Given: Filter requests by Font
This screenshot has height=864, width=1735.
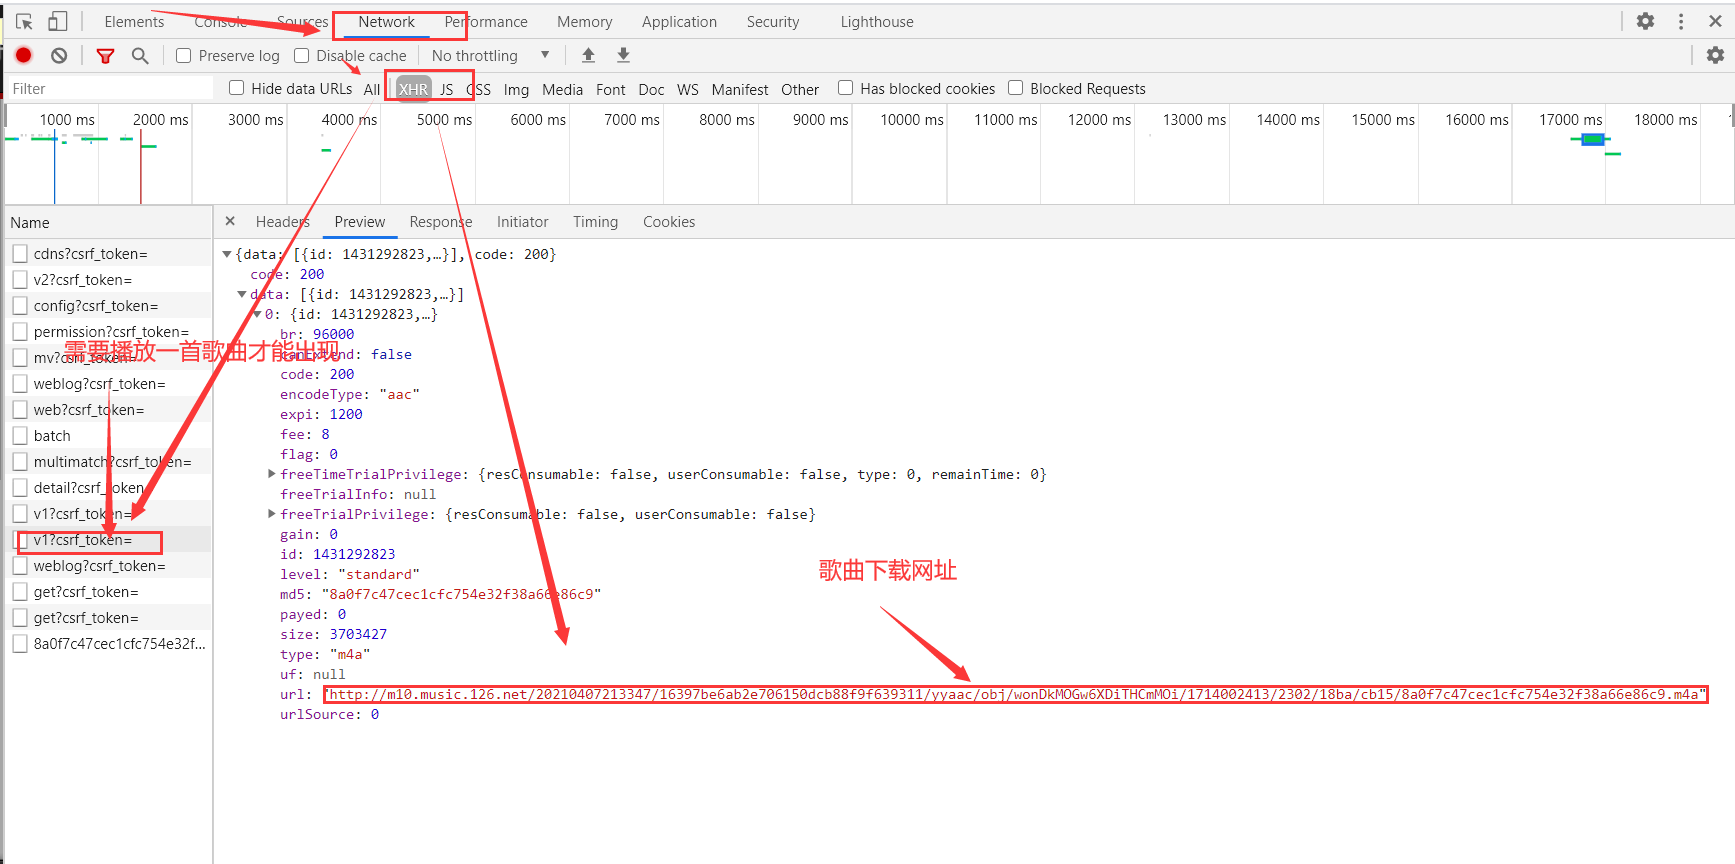Looking at the screenshot, I should tap(610, 89).
